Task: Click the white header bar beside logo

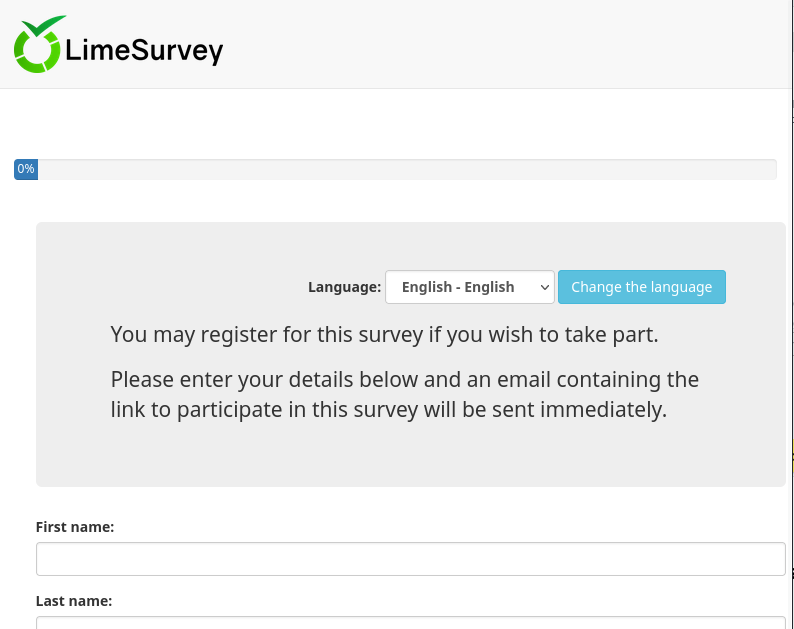Action: click(x=500, y=45)
